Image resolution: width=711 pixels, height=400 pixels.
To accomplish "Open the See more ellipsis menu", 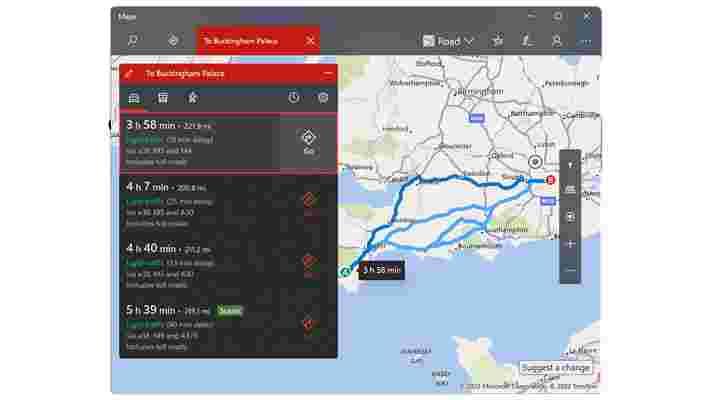I will point(586,41).
